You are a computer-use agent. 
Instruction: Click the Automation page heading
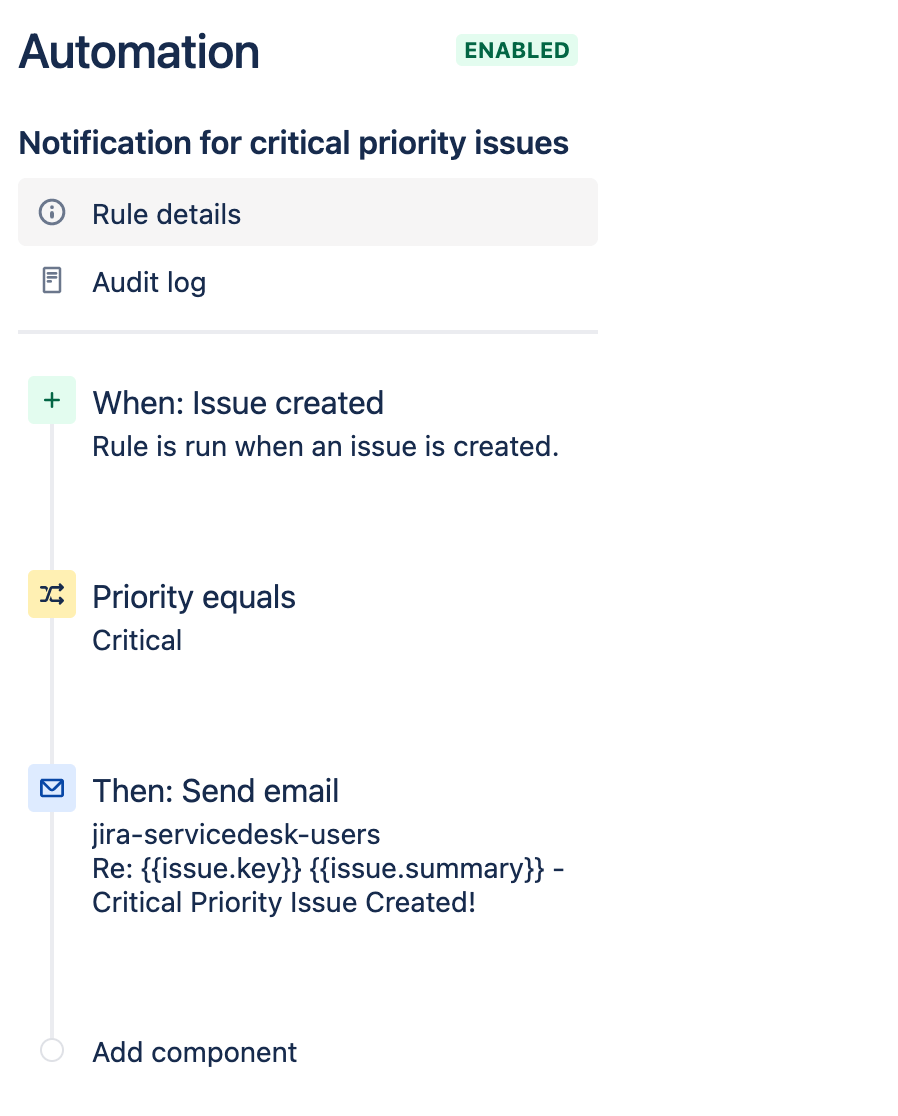pyautogui.click(x=138, y=50)
